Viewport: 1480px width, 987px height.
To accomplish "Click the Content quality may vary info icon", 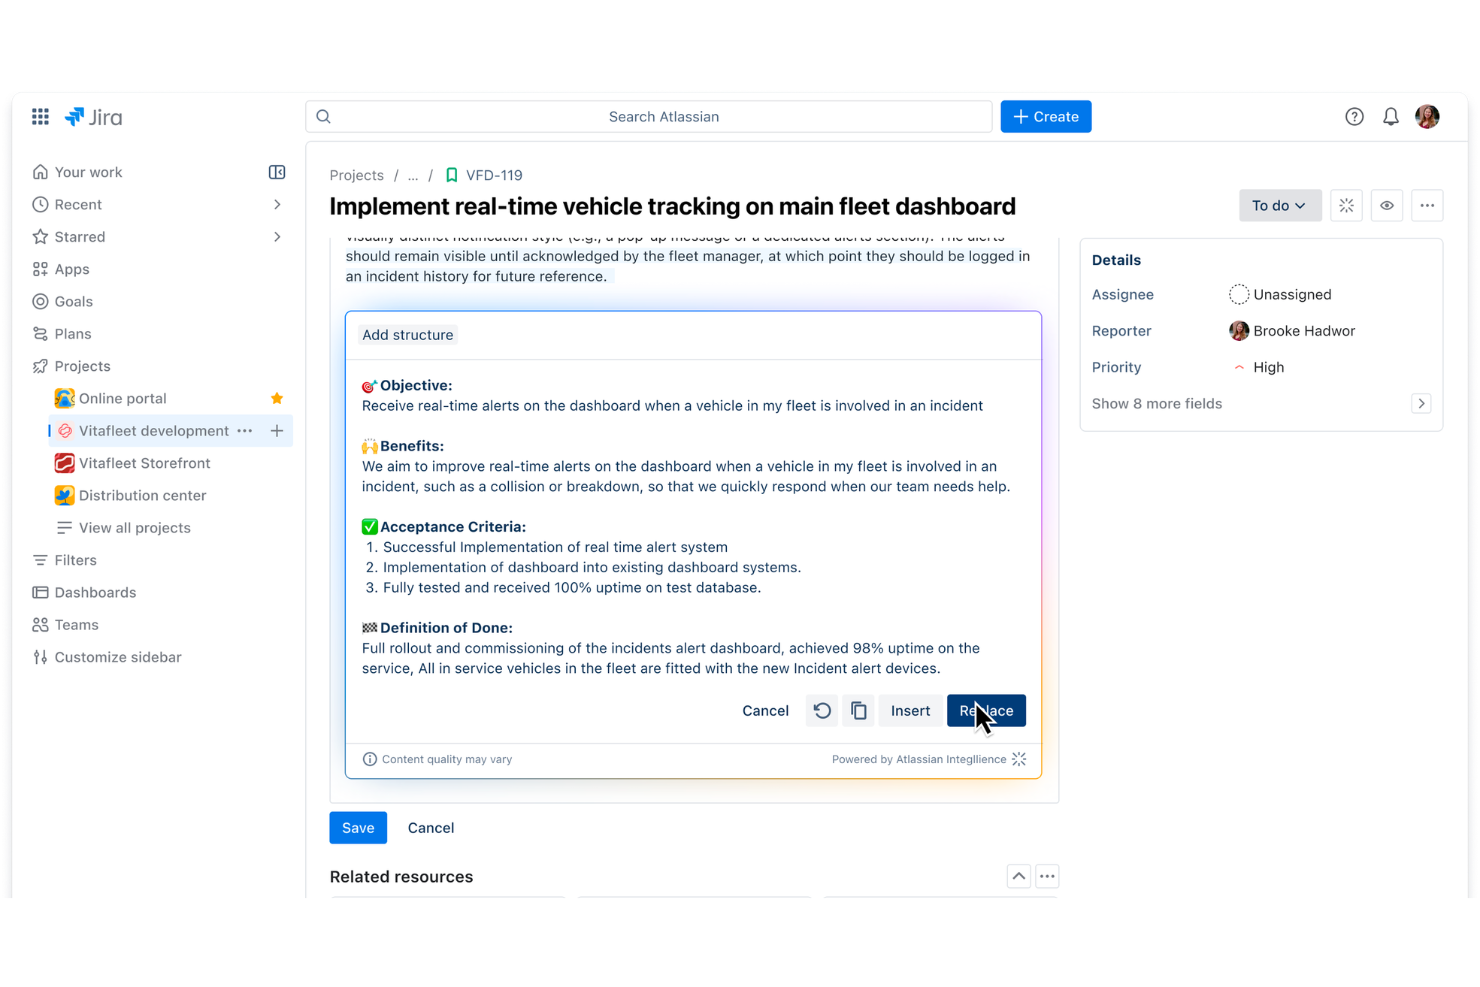I will click(x=369, y=759).
